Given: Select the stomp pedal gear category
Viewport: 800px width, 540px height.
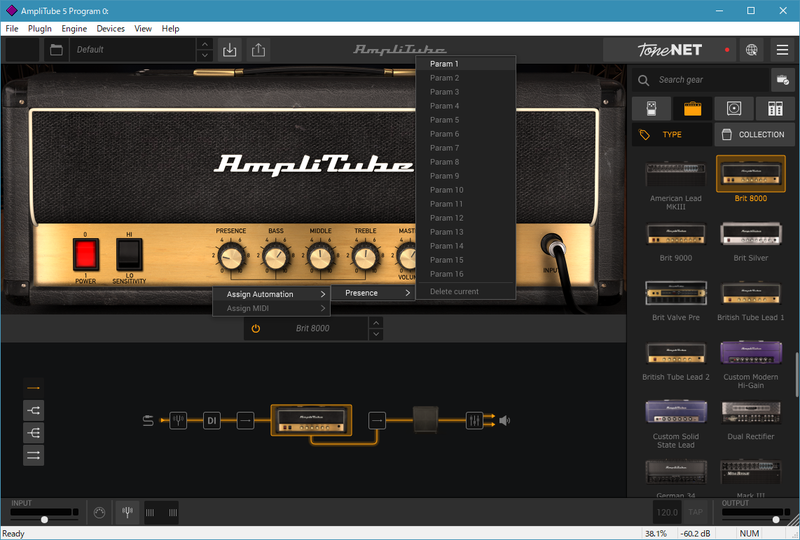Looking at the screenshot, I should click(x=651, y=108).
